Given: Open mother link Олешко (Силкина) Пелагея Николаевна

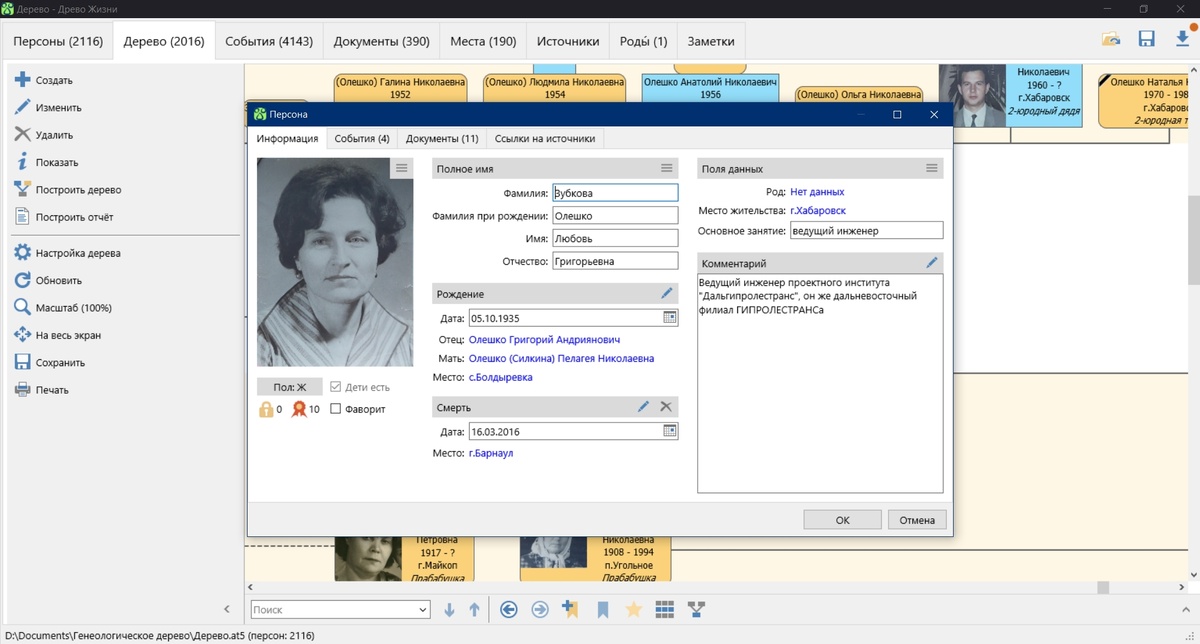Looking at the screenshot, I should (x=562, y=358).
